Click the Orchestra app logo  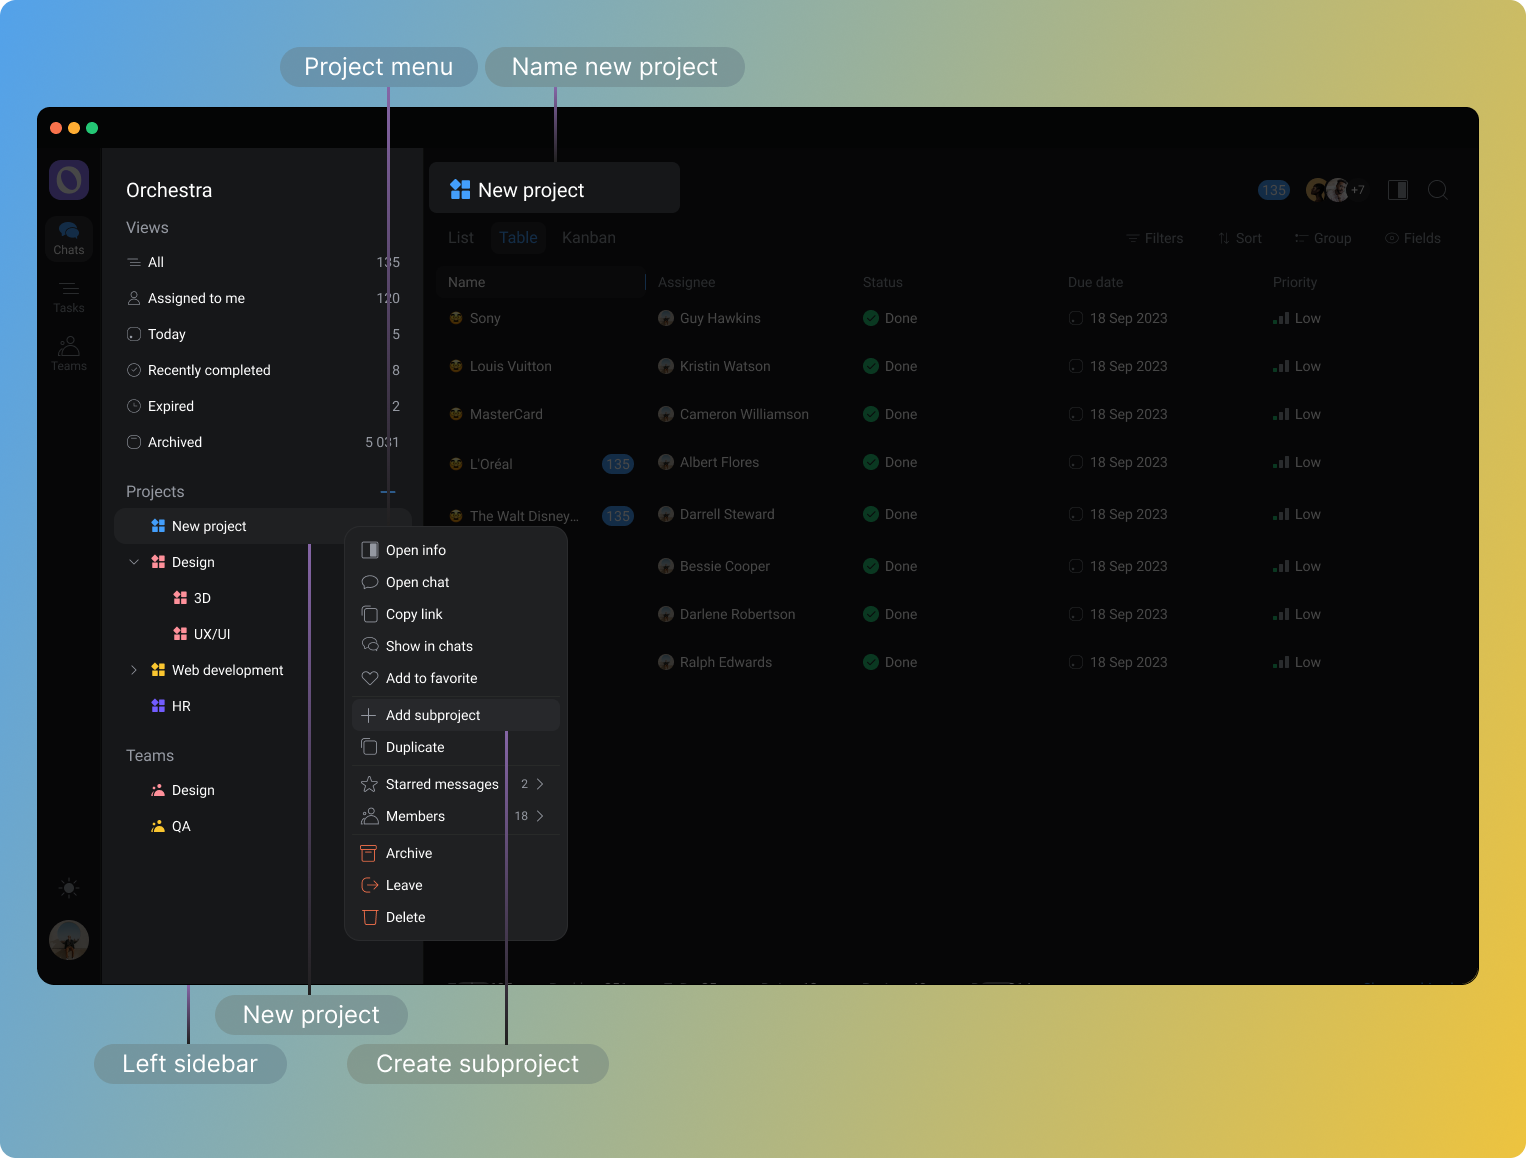point(69,180)
